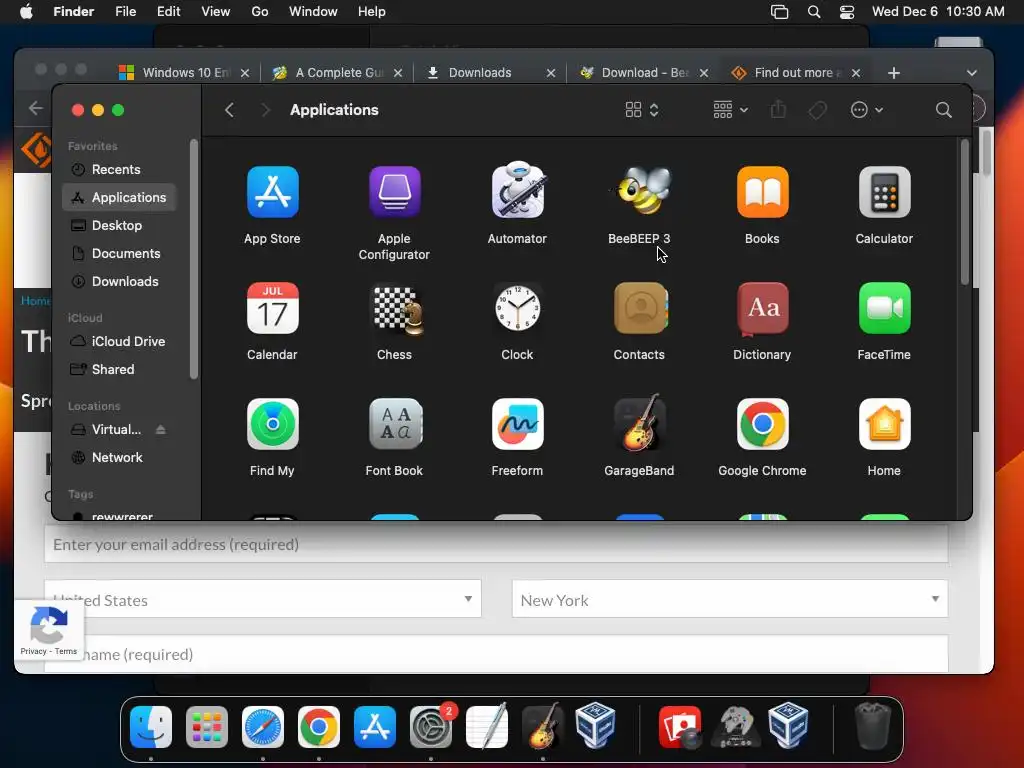Open the United States country dropdown
Viewport: 1024px width, 768px height.
pyautogui.click(x=263, y=599)
